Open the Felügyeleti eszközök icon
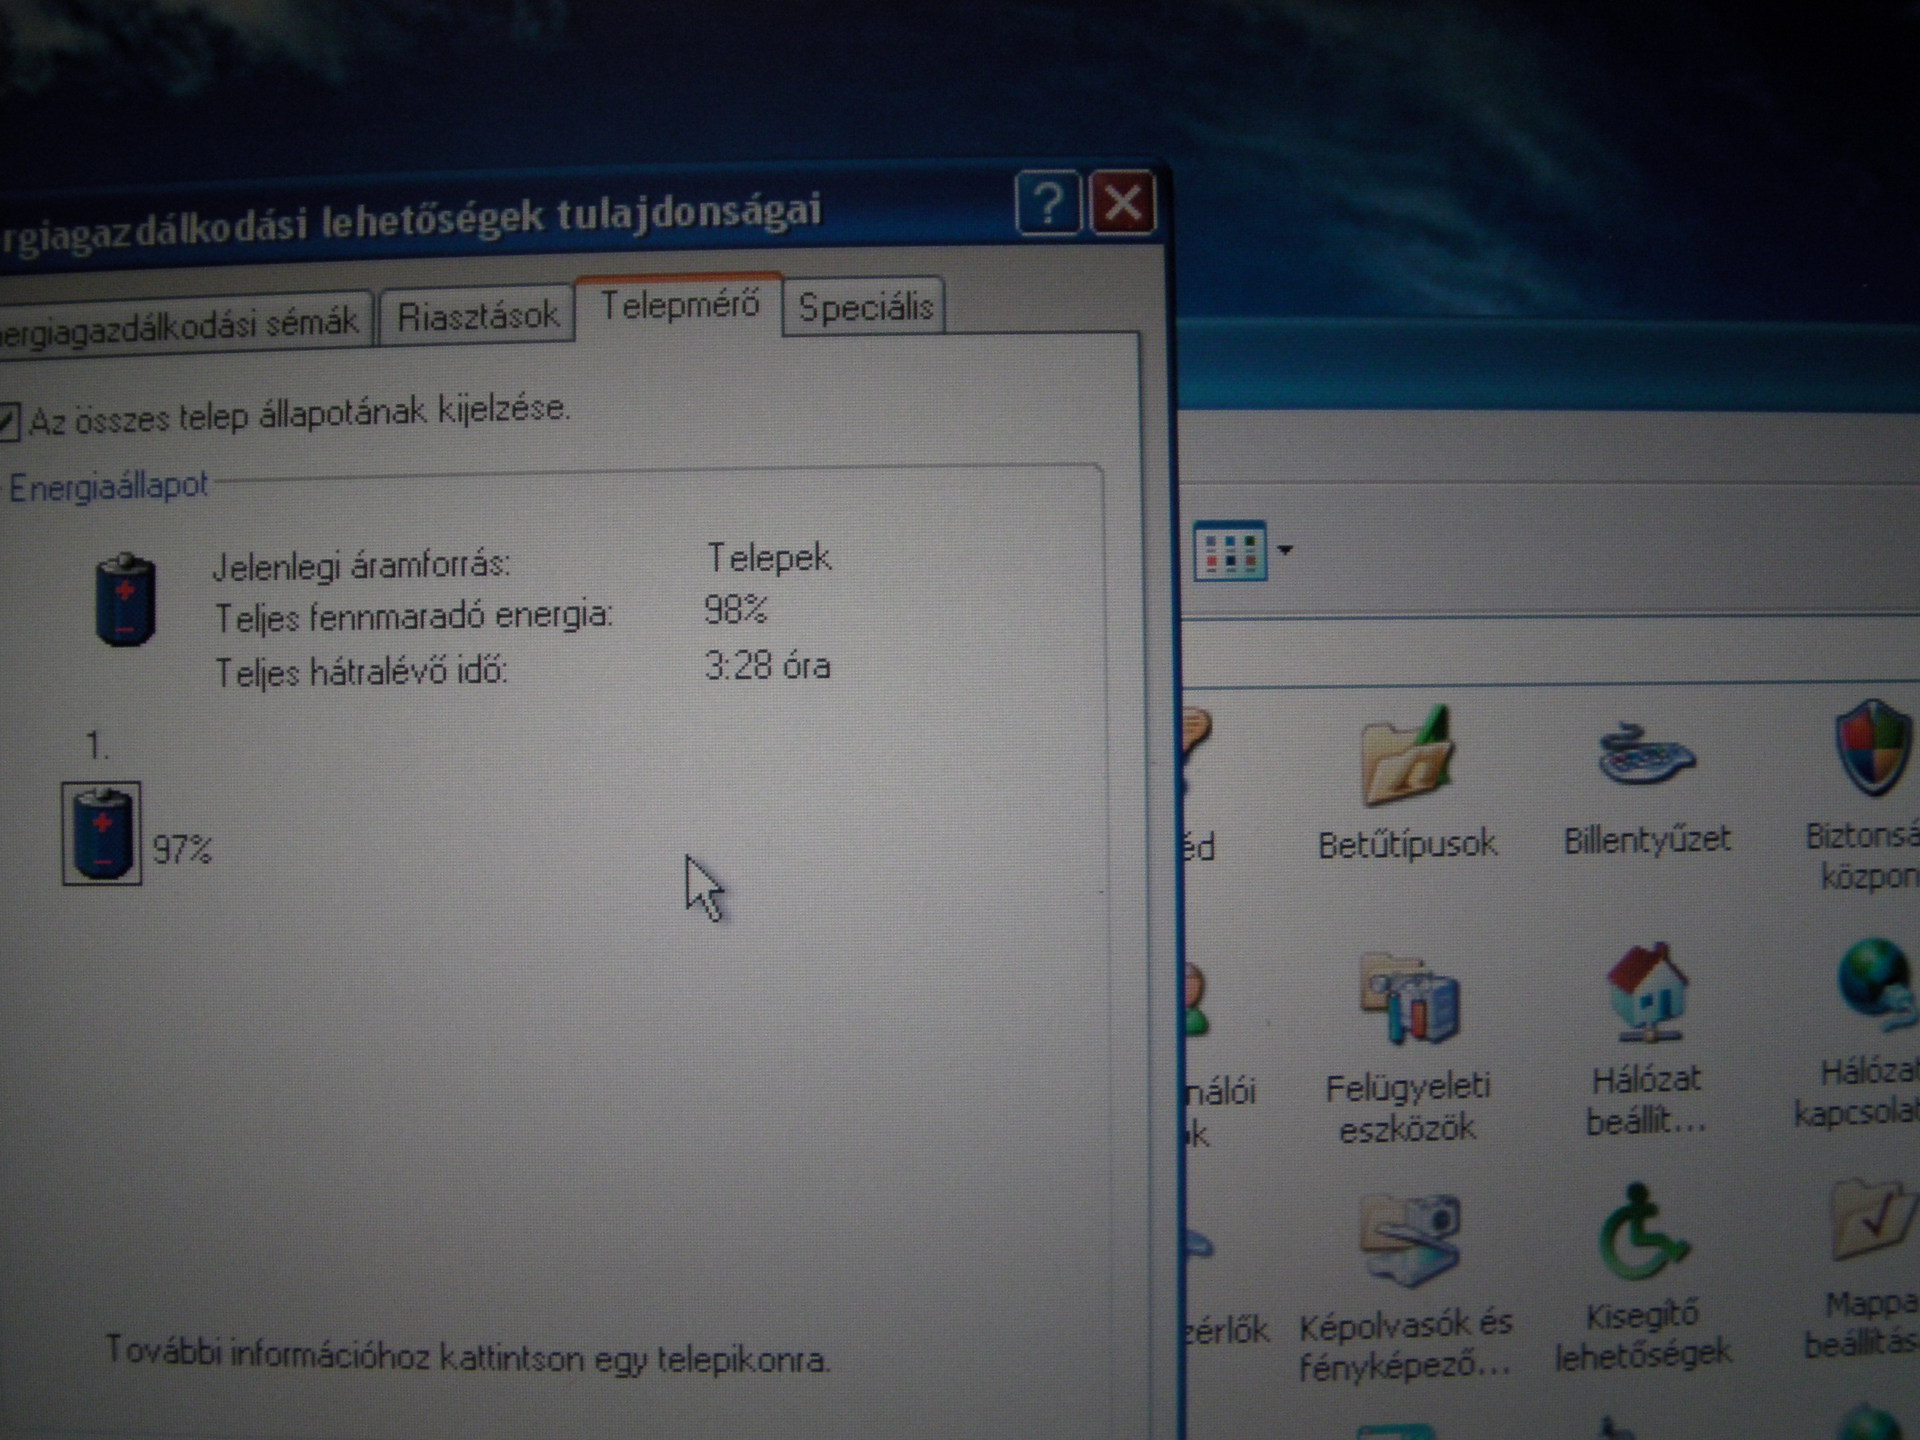 click(1408, 1002)
